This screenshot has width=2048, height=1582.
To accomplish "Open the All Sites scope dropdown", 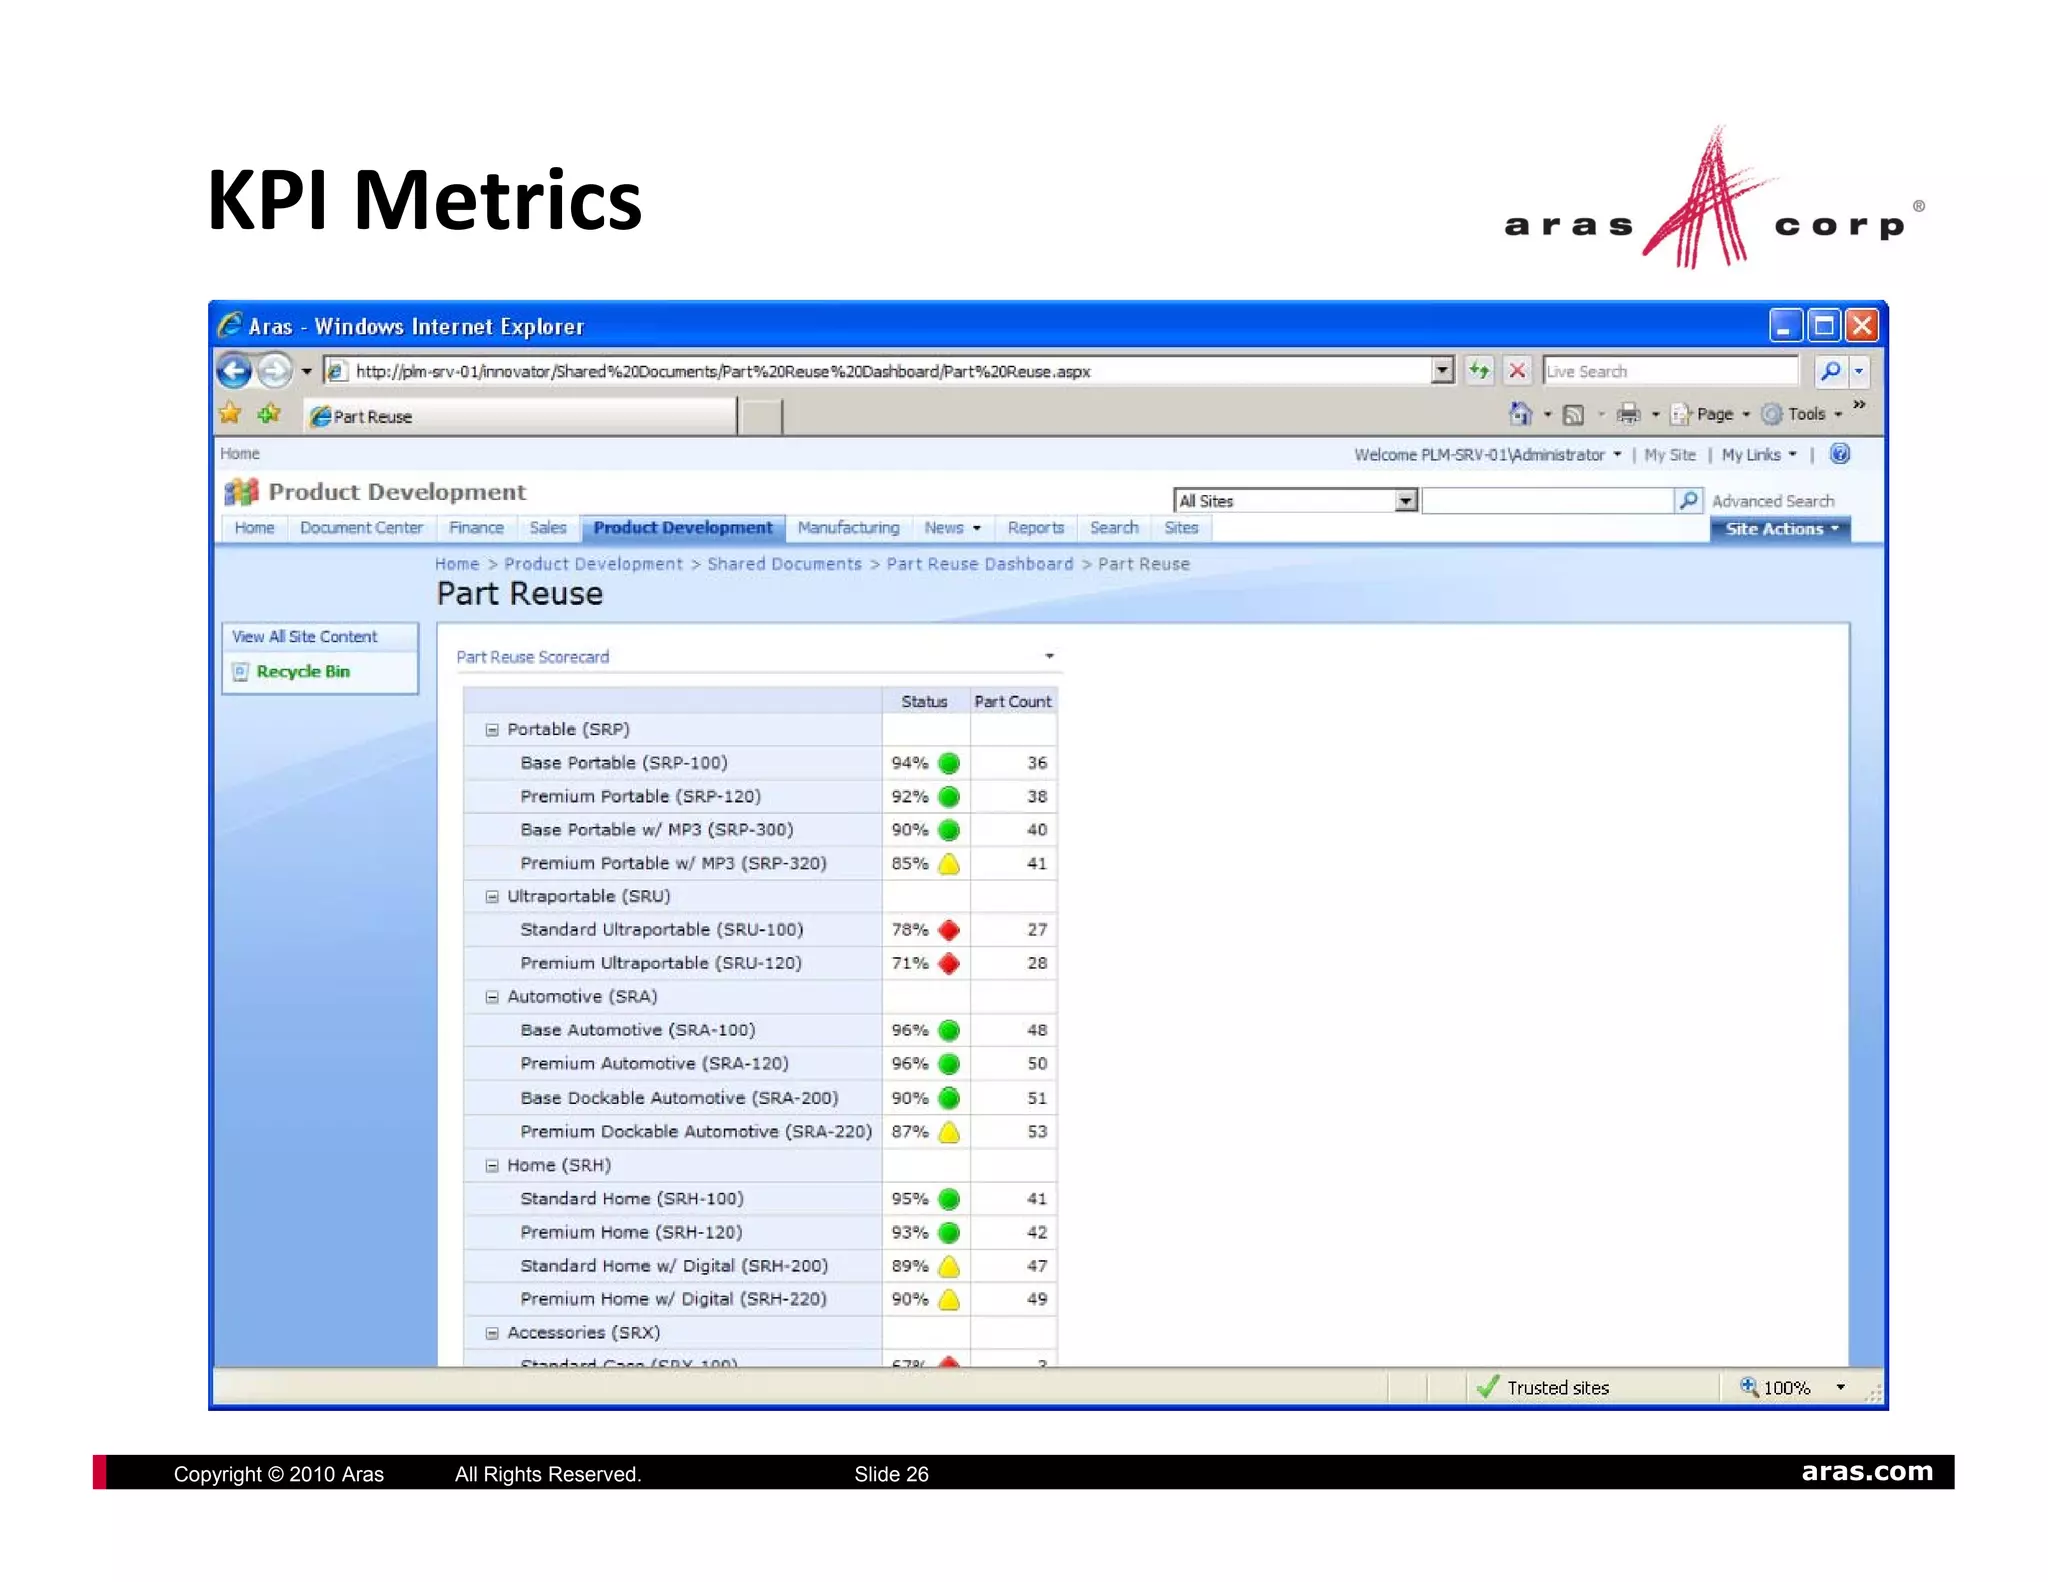I will click(1406, 500).
